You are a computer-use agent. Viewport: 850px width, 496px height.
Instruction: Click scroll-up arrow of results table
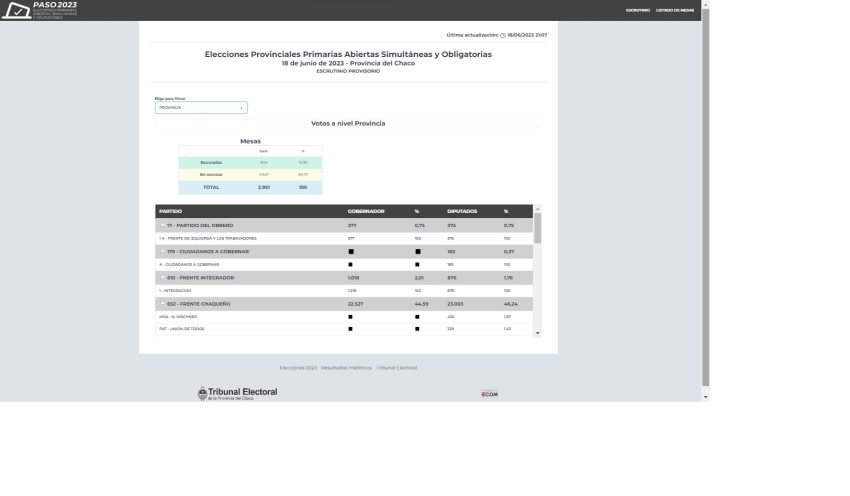pyautogui.click(x=538, y=210)
